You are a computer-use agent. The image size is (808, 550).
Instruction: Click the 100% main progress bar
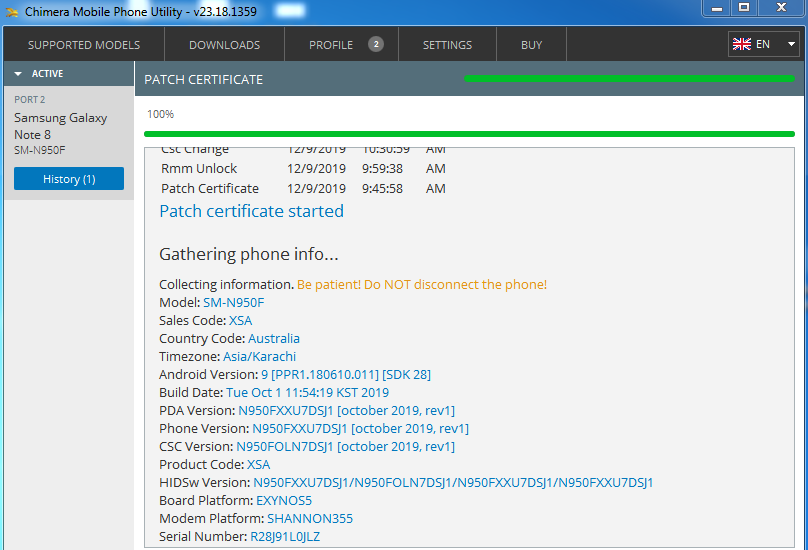pos(469,134)
